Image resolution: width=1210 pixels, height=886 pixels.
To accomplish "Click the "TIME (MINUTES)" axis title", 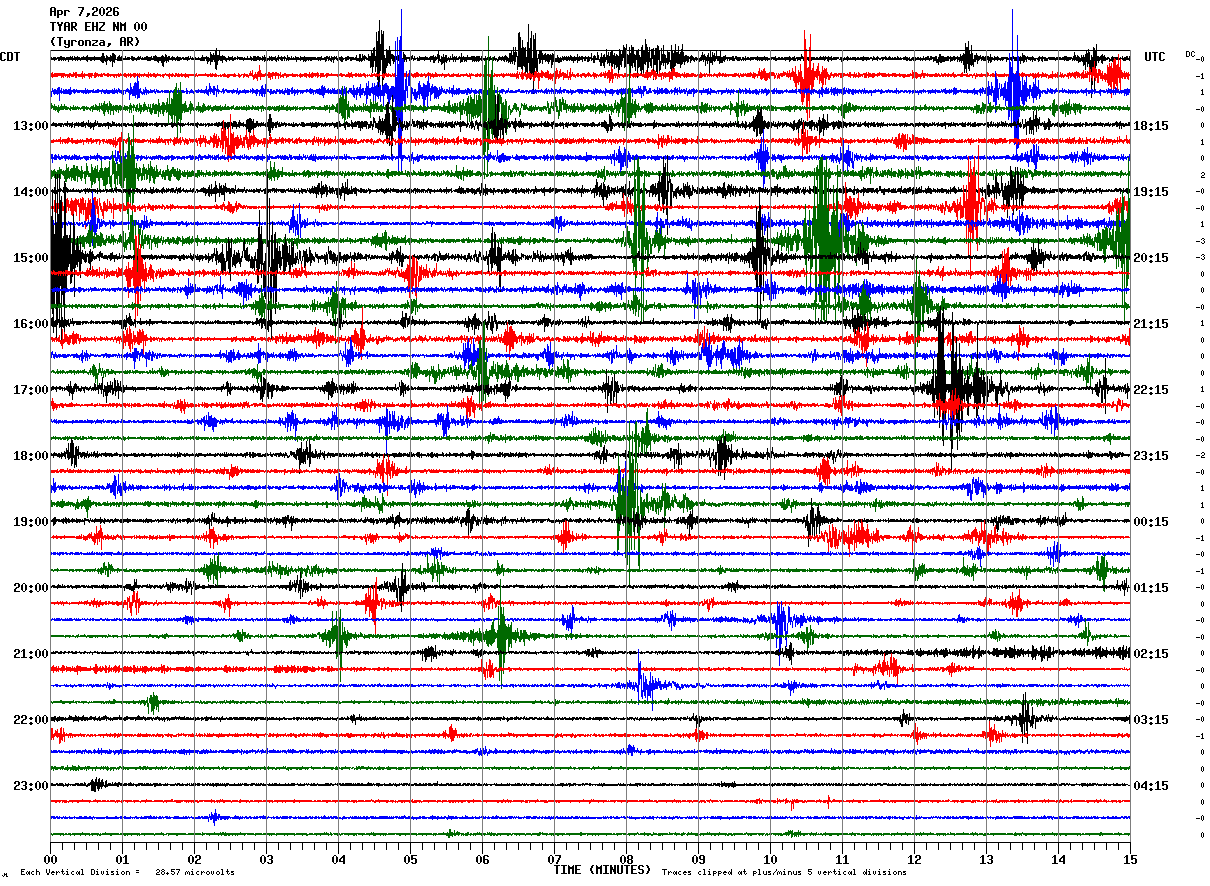I will [x=602, y=870].
